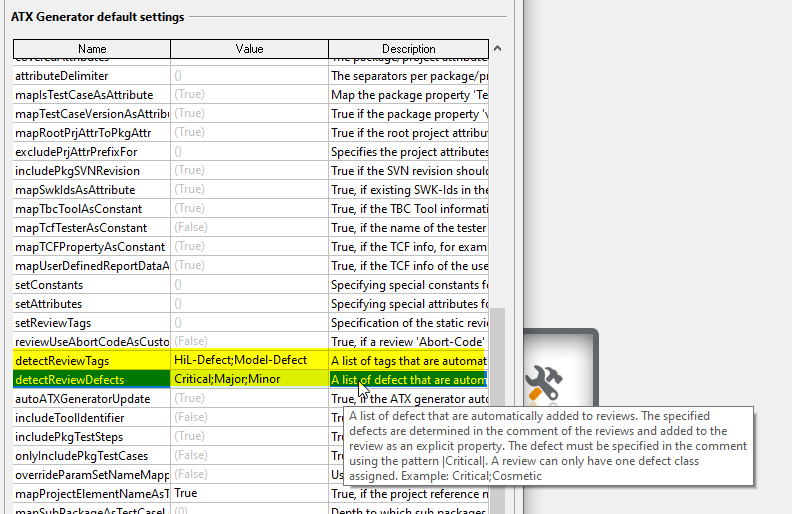Click the setConstants value cell

[x=249, y=285]
